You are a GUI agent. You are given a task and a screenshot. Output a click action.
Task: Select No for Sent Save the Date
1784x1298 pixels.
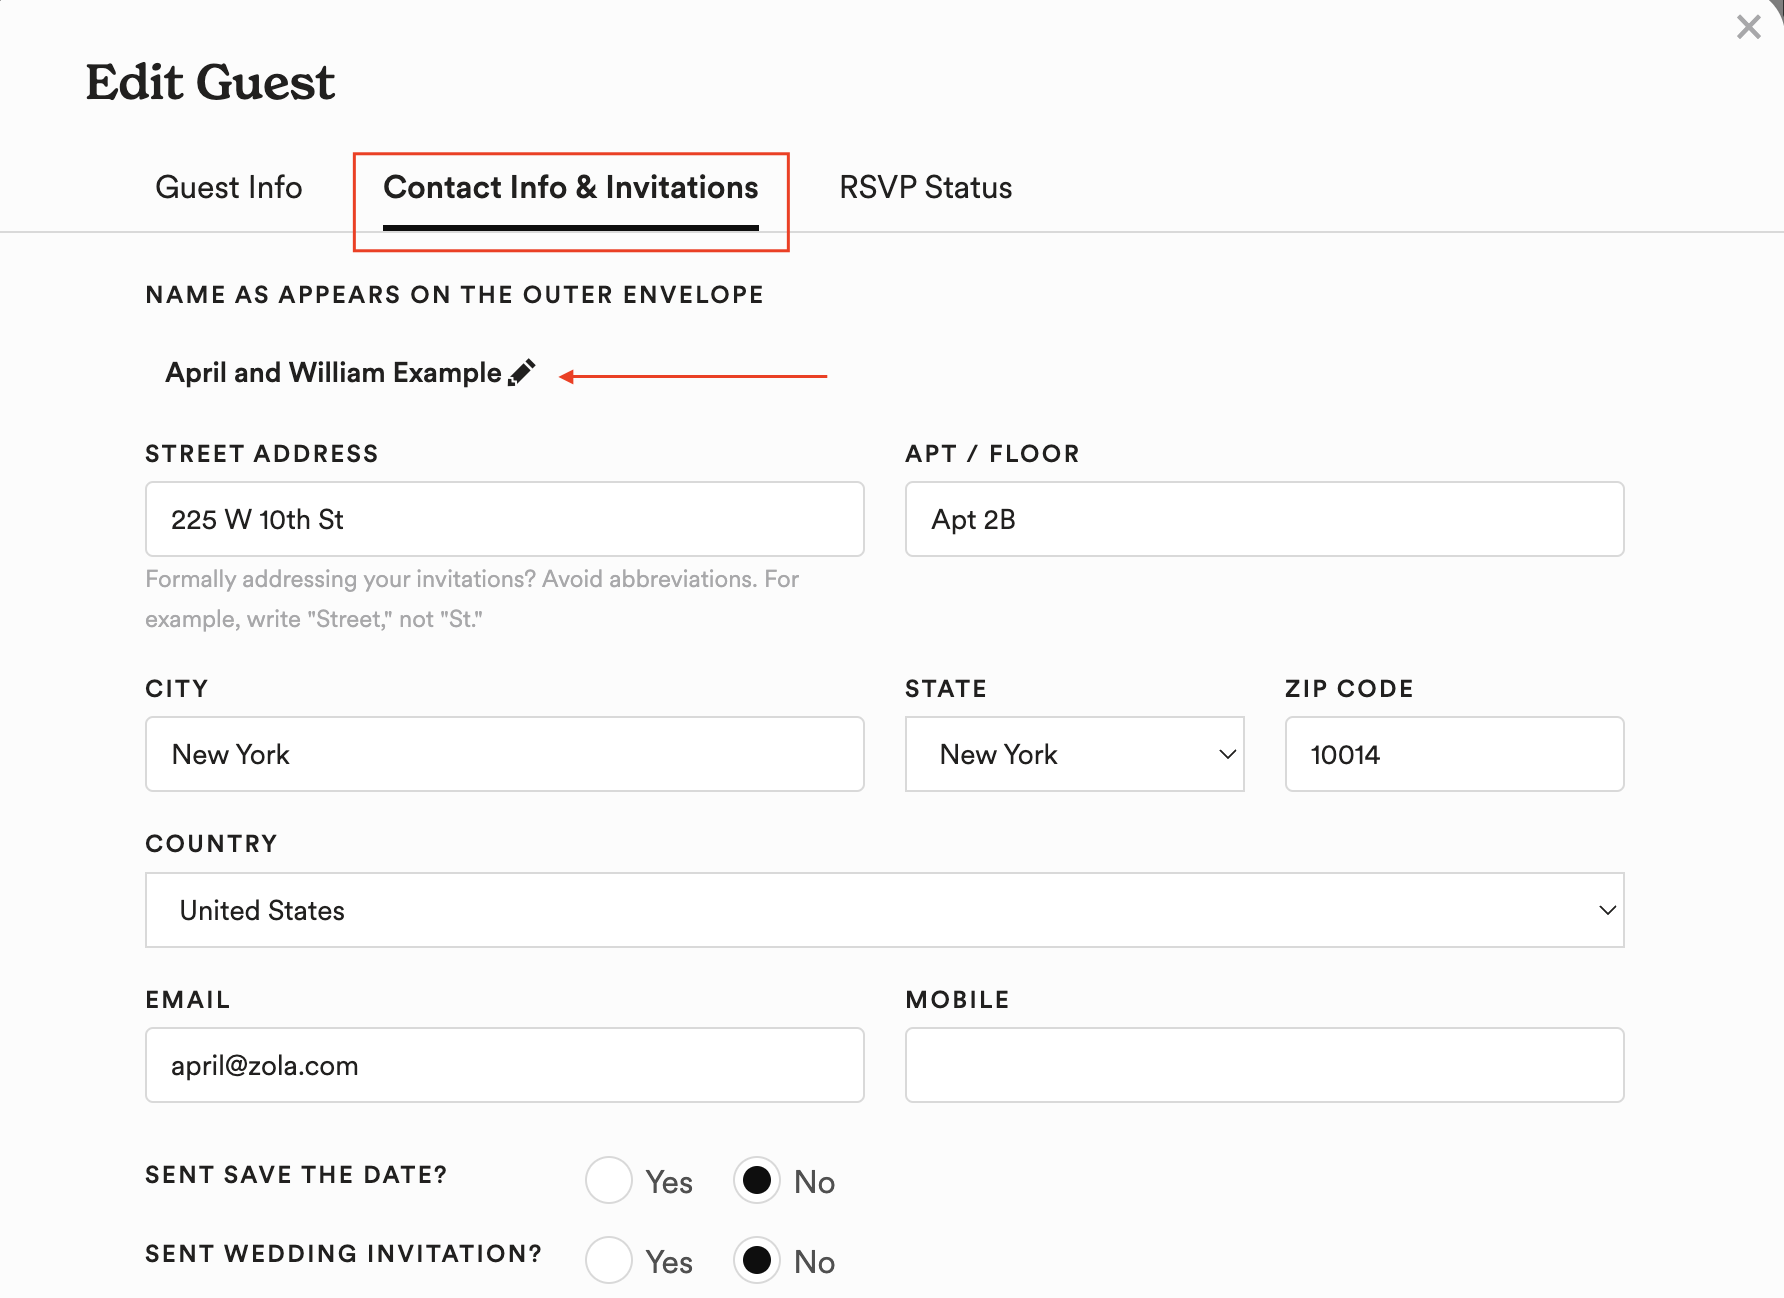pyautogui.click(x=757, y=1181)
